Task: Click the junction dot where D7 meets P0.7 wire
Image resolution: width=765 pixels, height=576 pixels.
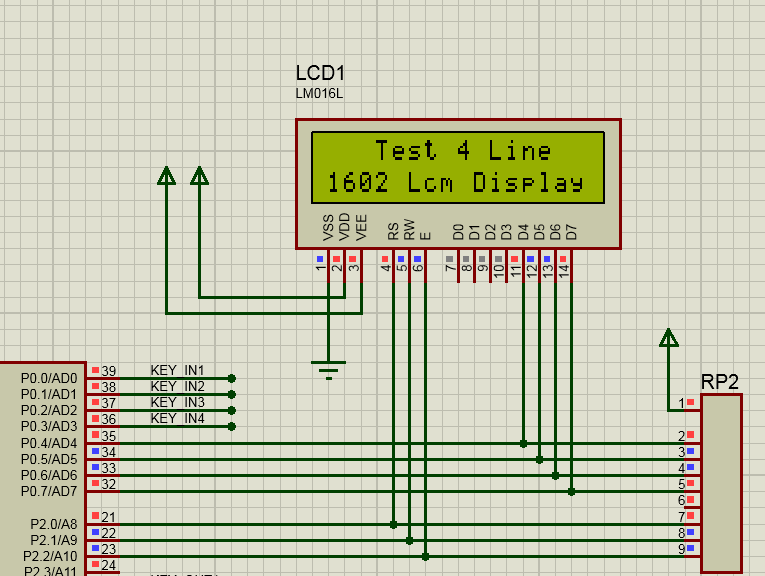Action: pyautogui.click(x=571, y=492)
